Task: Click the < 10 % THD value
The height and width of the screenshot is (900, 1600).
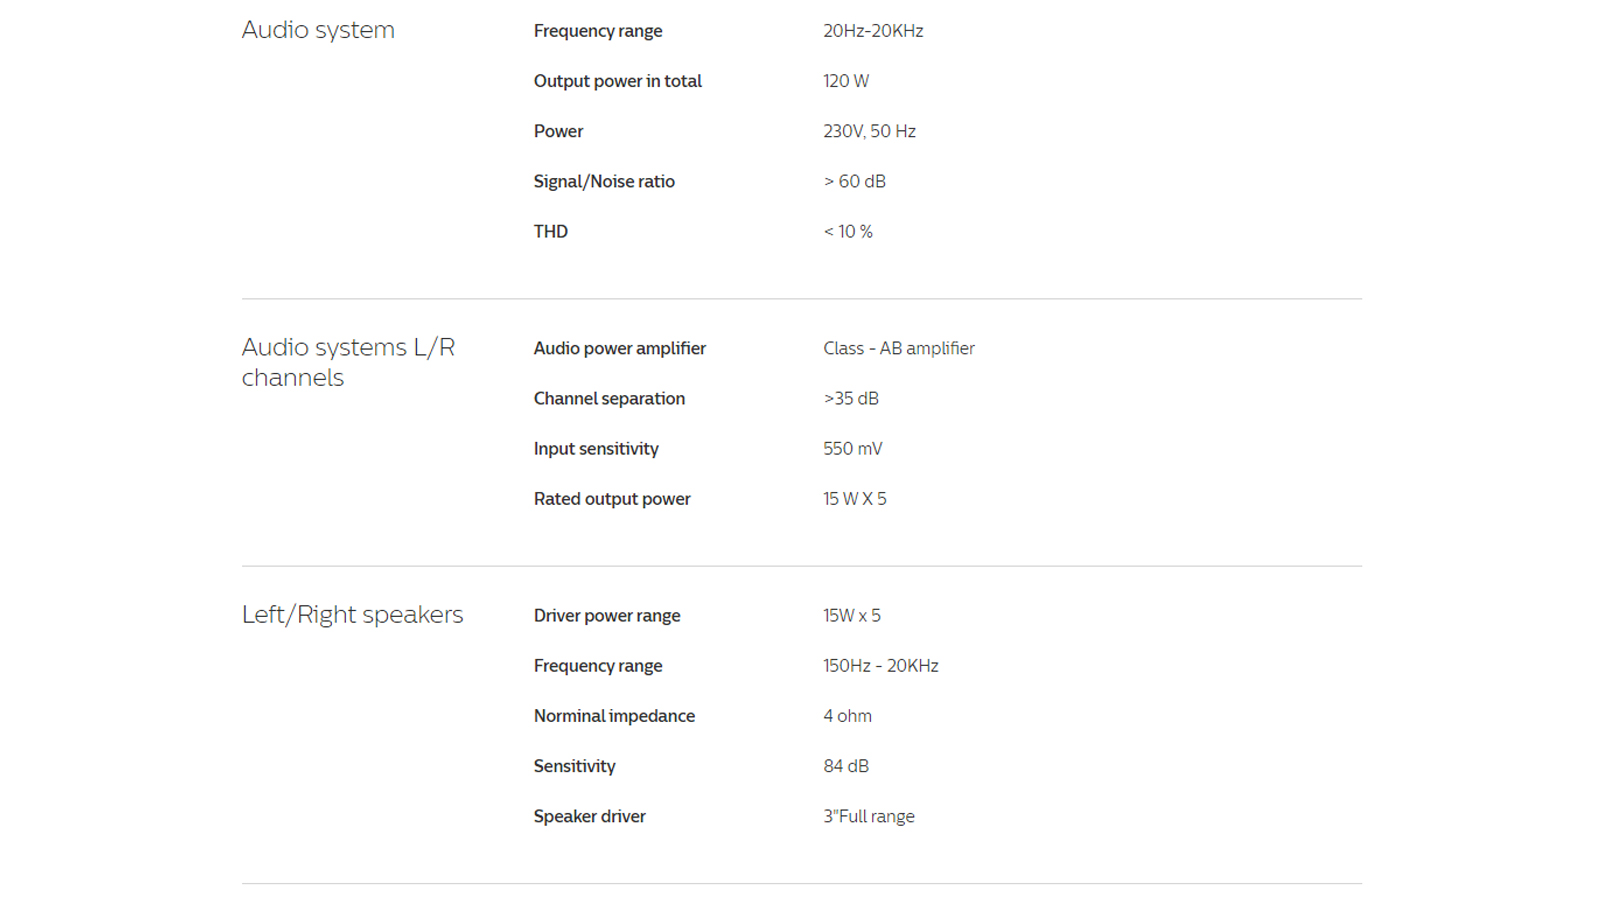Action: [847, 231]
